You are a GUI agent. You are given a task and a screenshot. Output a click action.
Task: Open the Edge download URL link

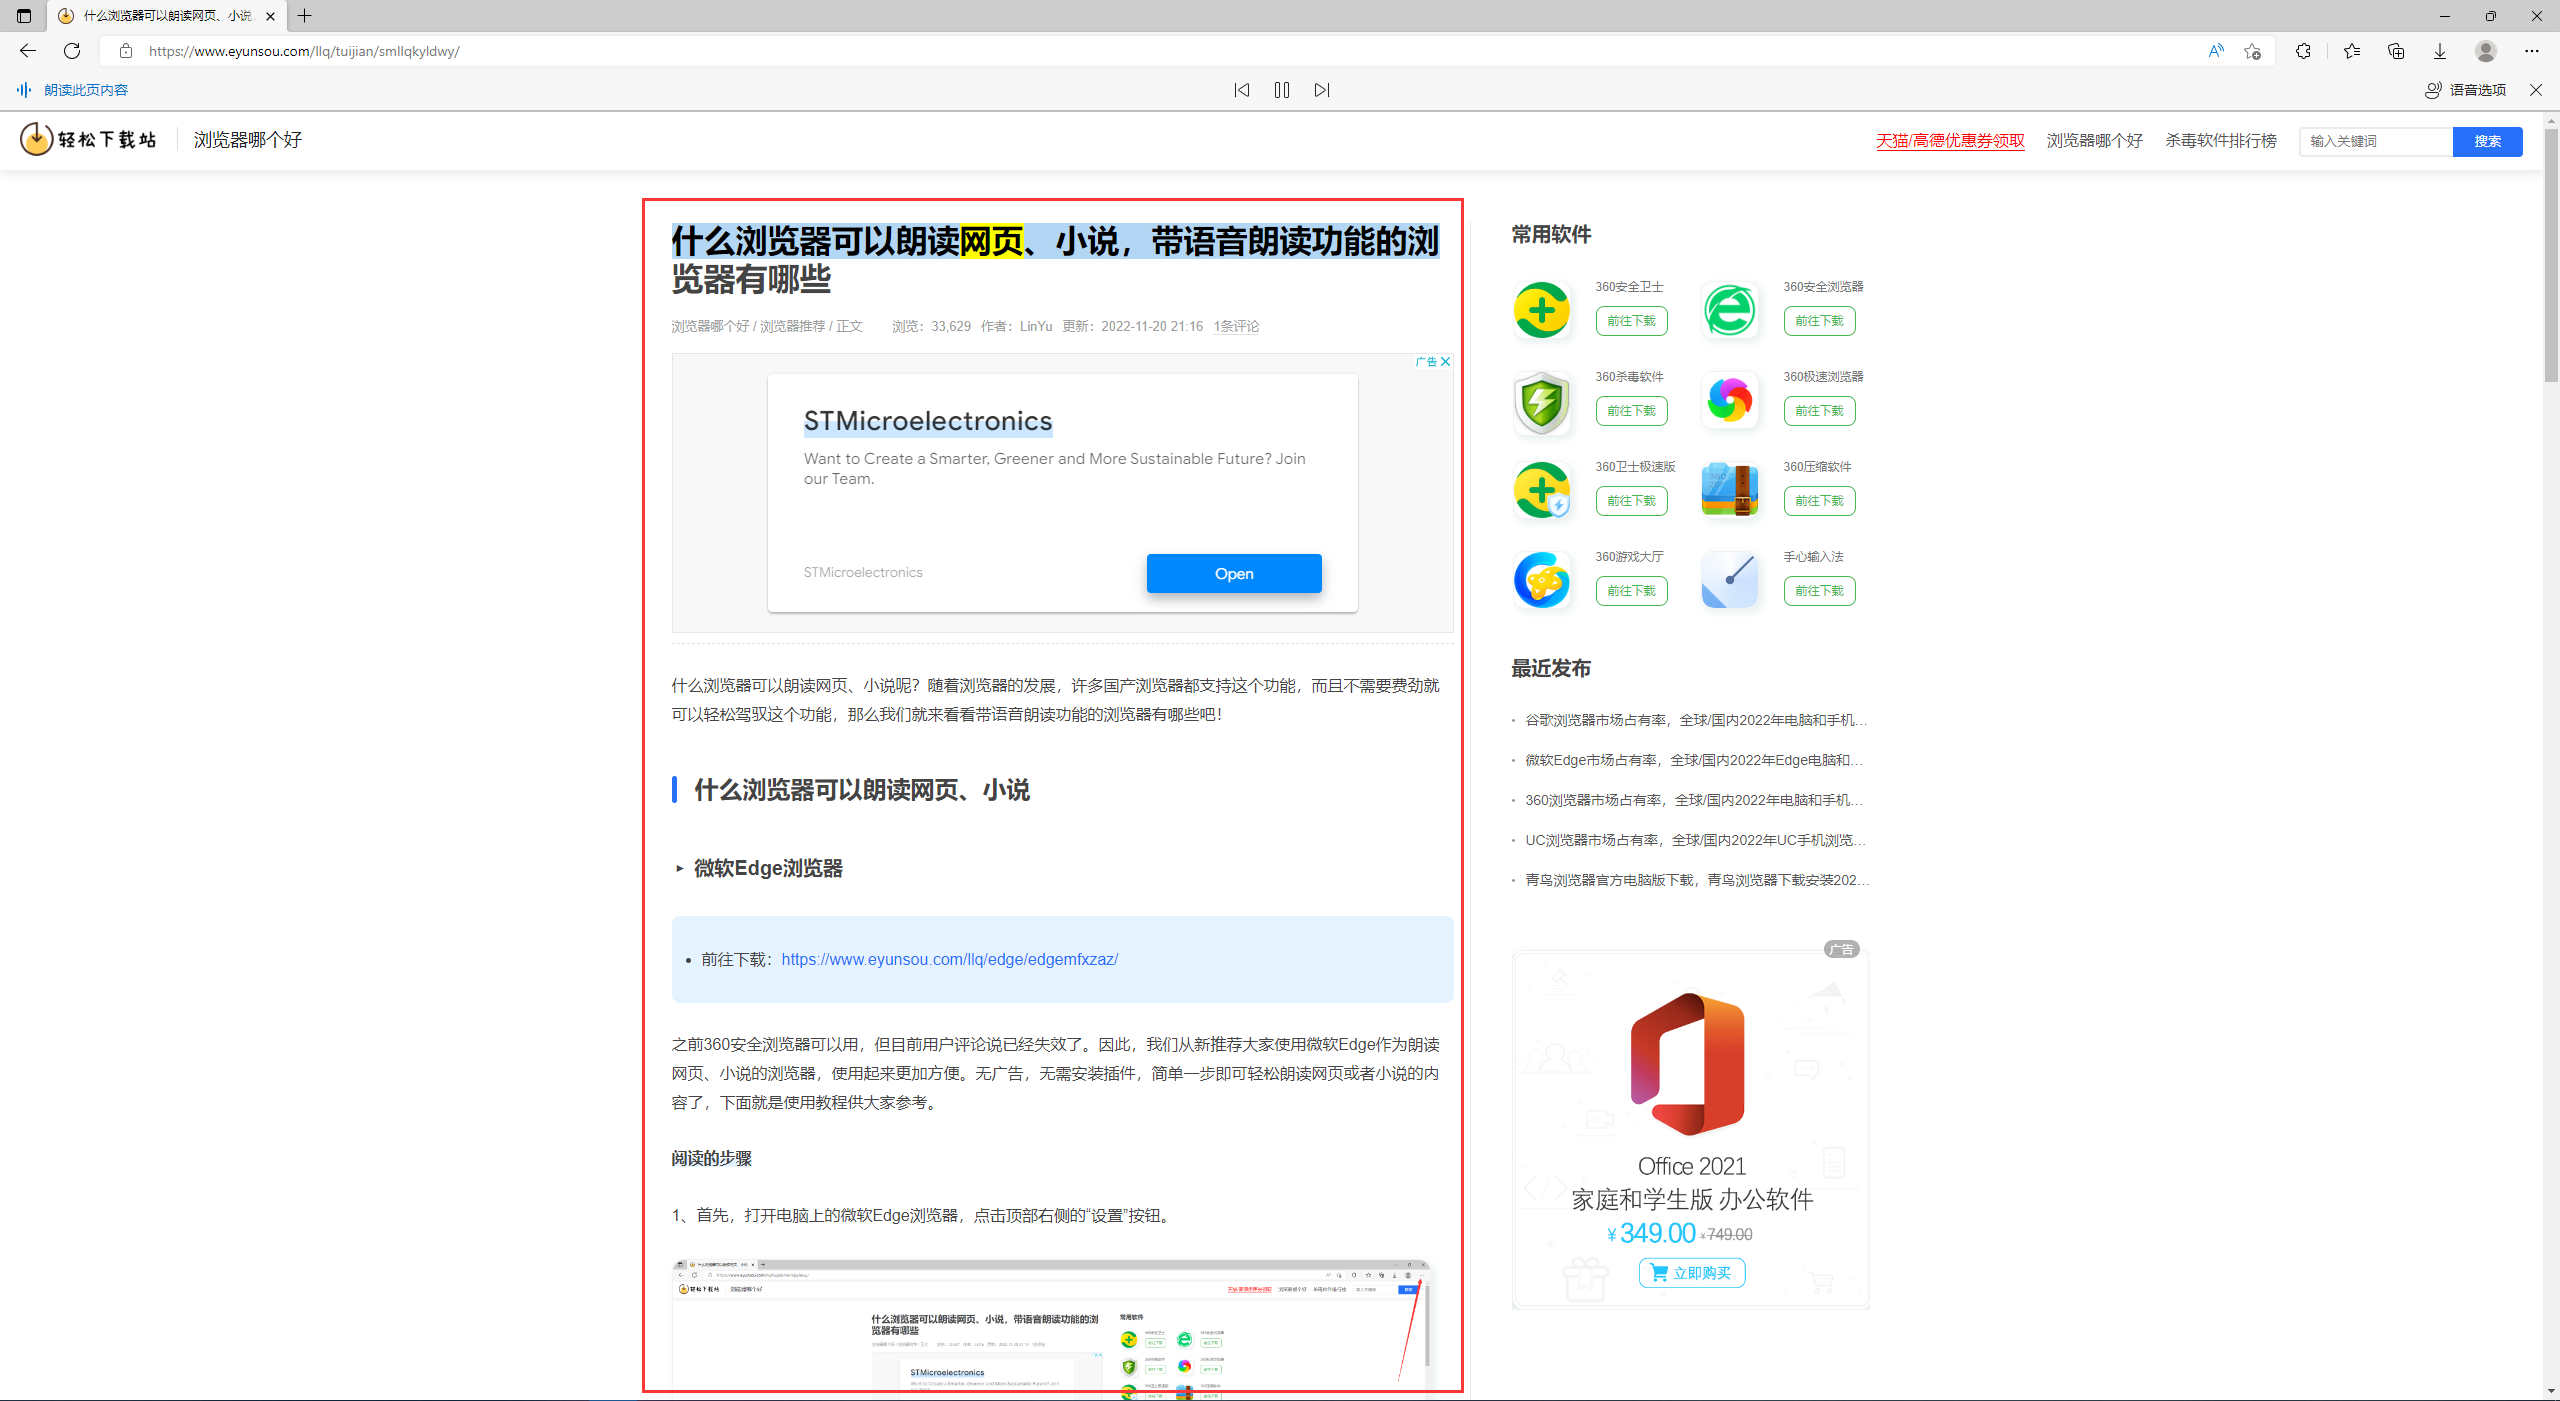(x=950, y=959)
